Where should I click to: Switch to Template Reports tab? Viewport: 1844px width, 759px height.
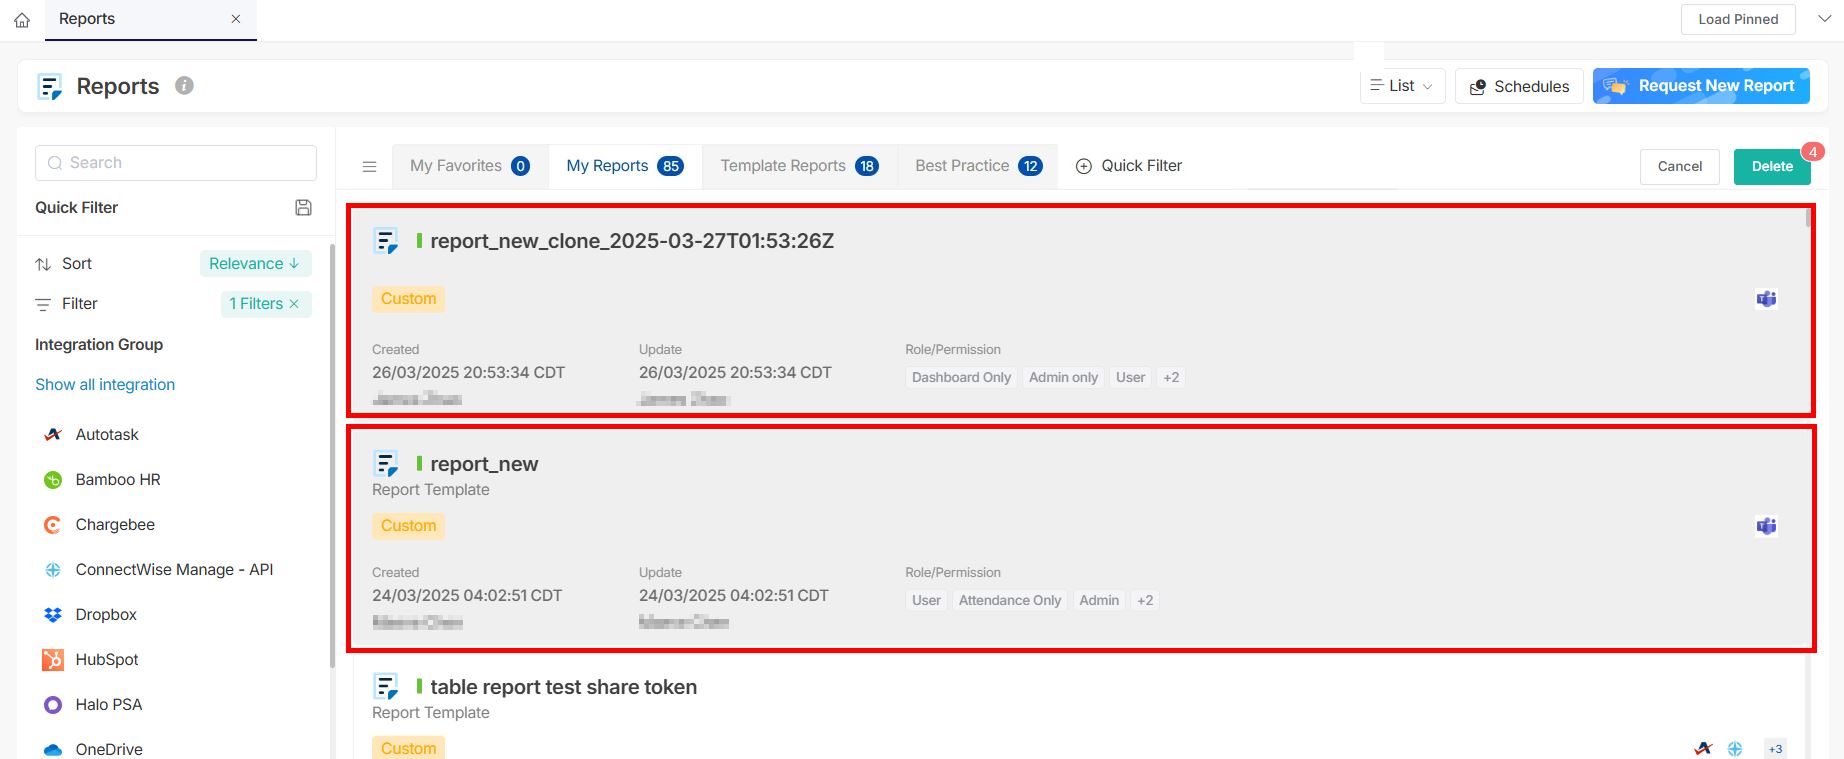tap(798, 166)
